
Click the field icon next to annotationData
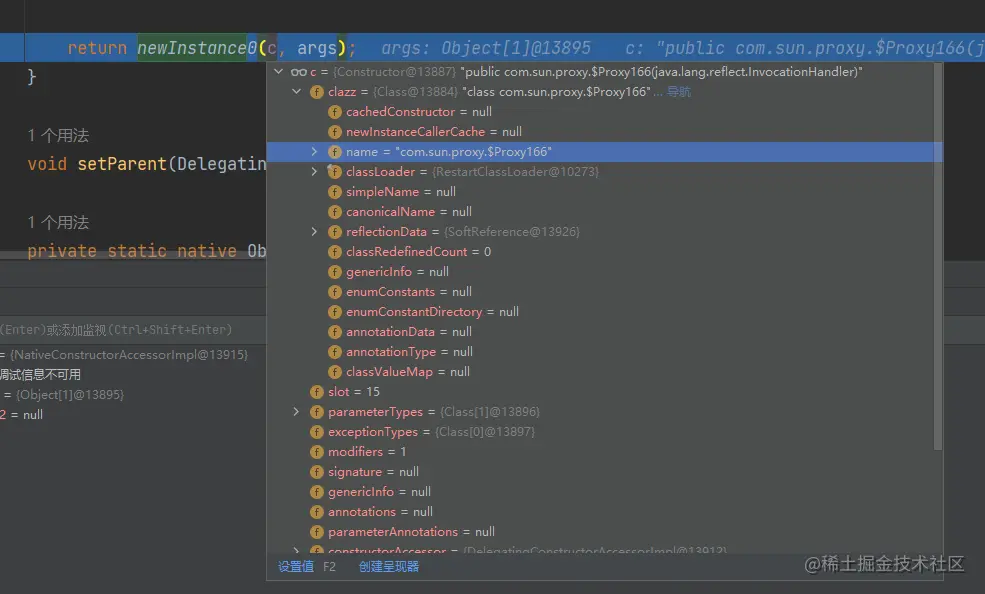[335, 332]
